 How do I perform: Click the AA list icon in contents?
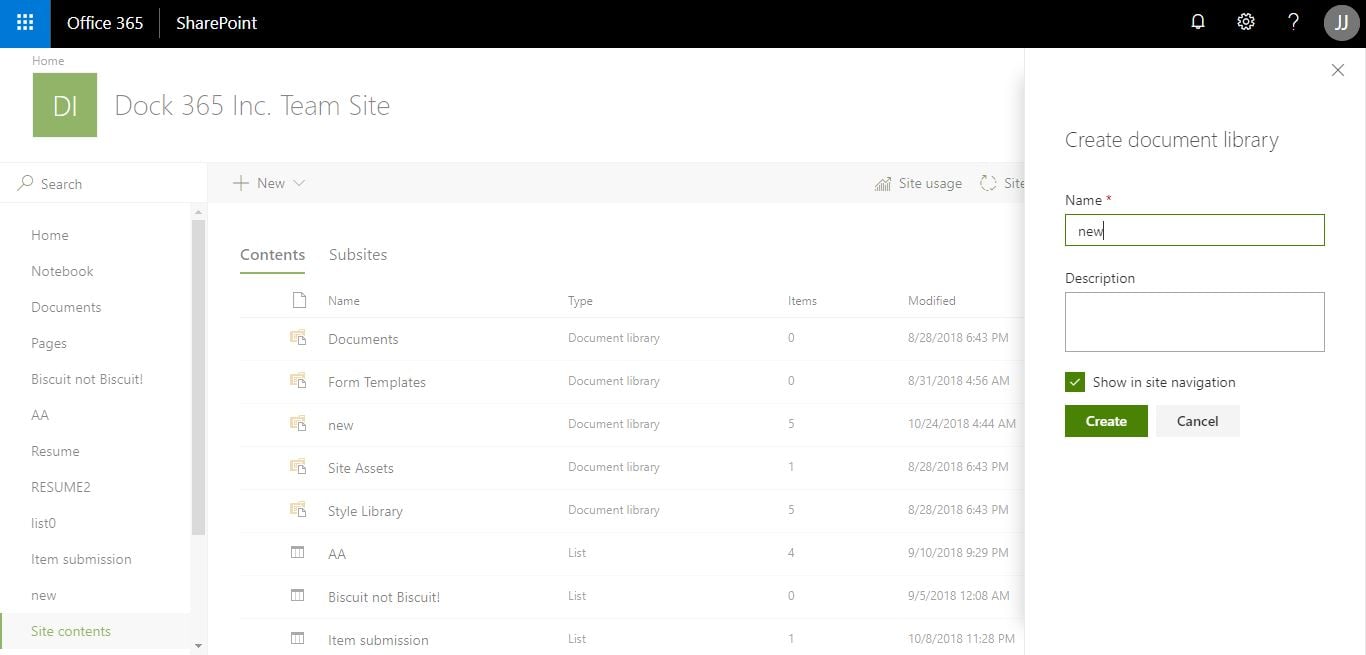297,553
